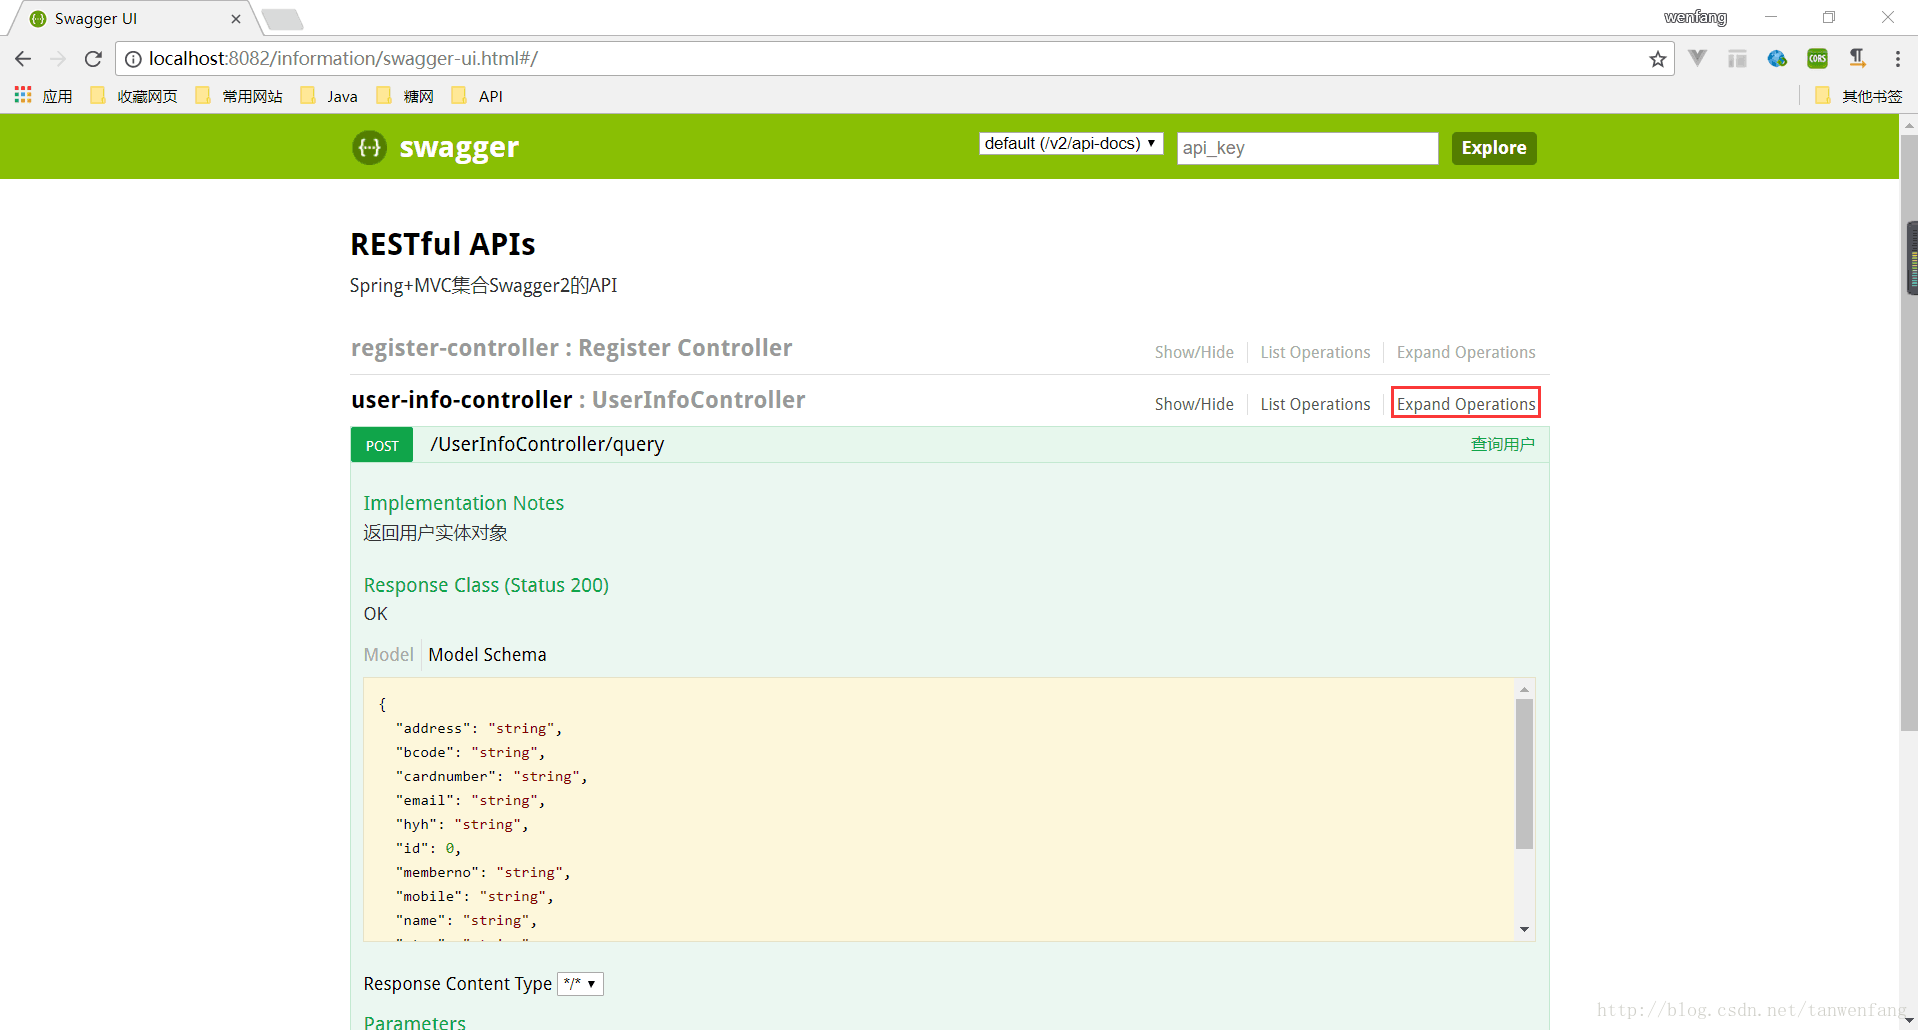Click List Operations for user-info-controller

pyautogui.click(x=1315, y=404)
